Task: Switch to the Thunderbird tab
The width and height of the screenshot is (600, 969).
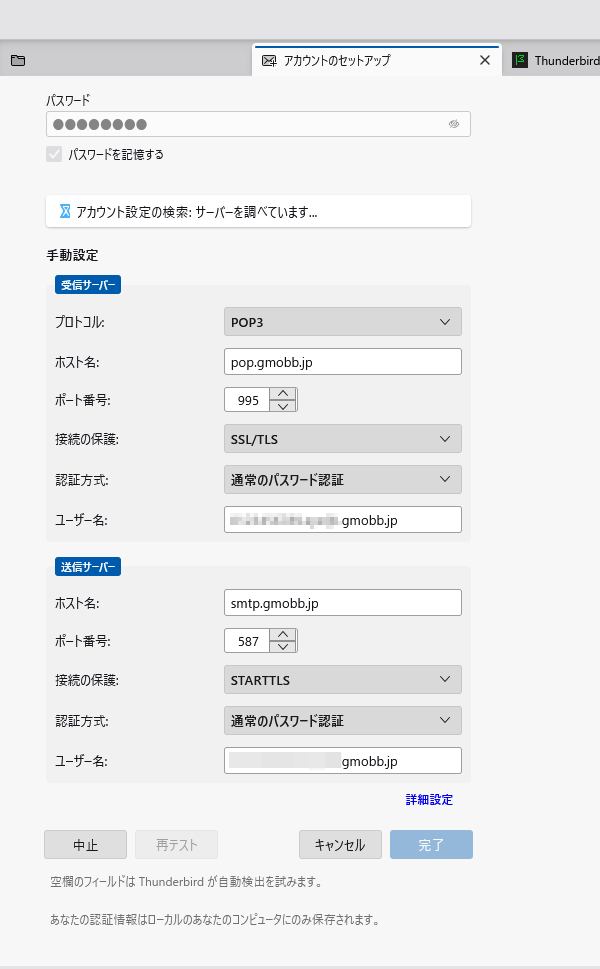Action: pos(556,60)
